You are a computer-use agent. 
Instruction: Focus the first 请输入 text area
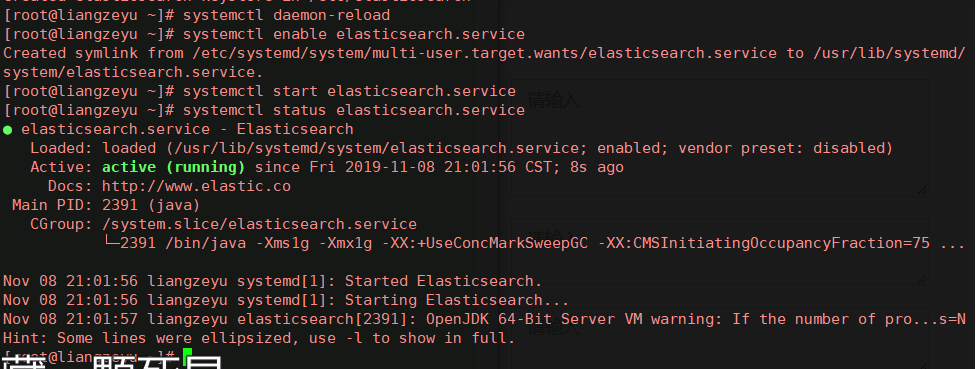click(720, 138)
